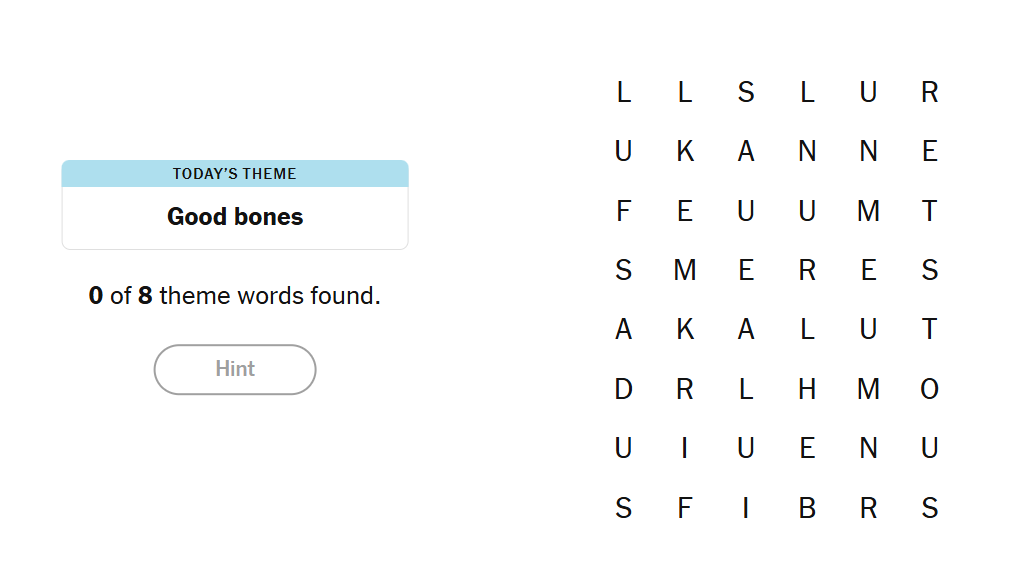Viewport: 1023px width, 580px height.
Task: Select the letter D in the grid
Action: (623, 389)
